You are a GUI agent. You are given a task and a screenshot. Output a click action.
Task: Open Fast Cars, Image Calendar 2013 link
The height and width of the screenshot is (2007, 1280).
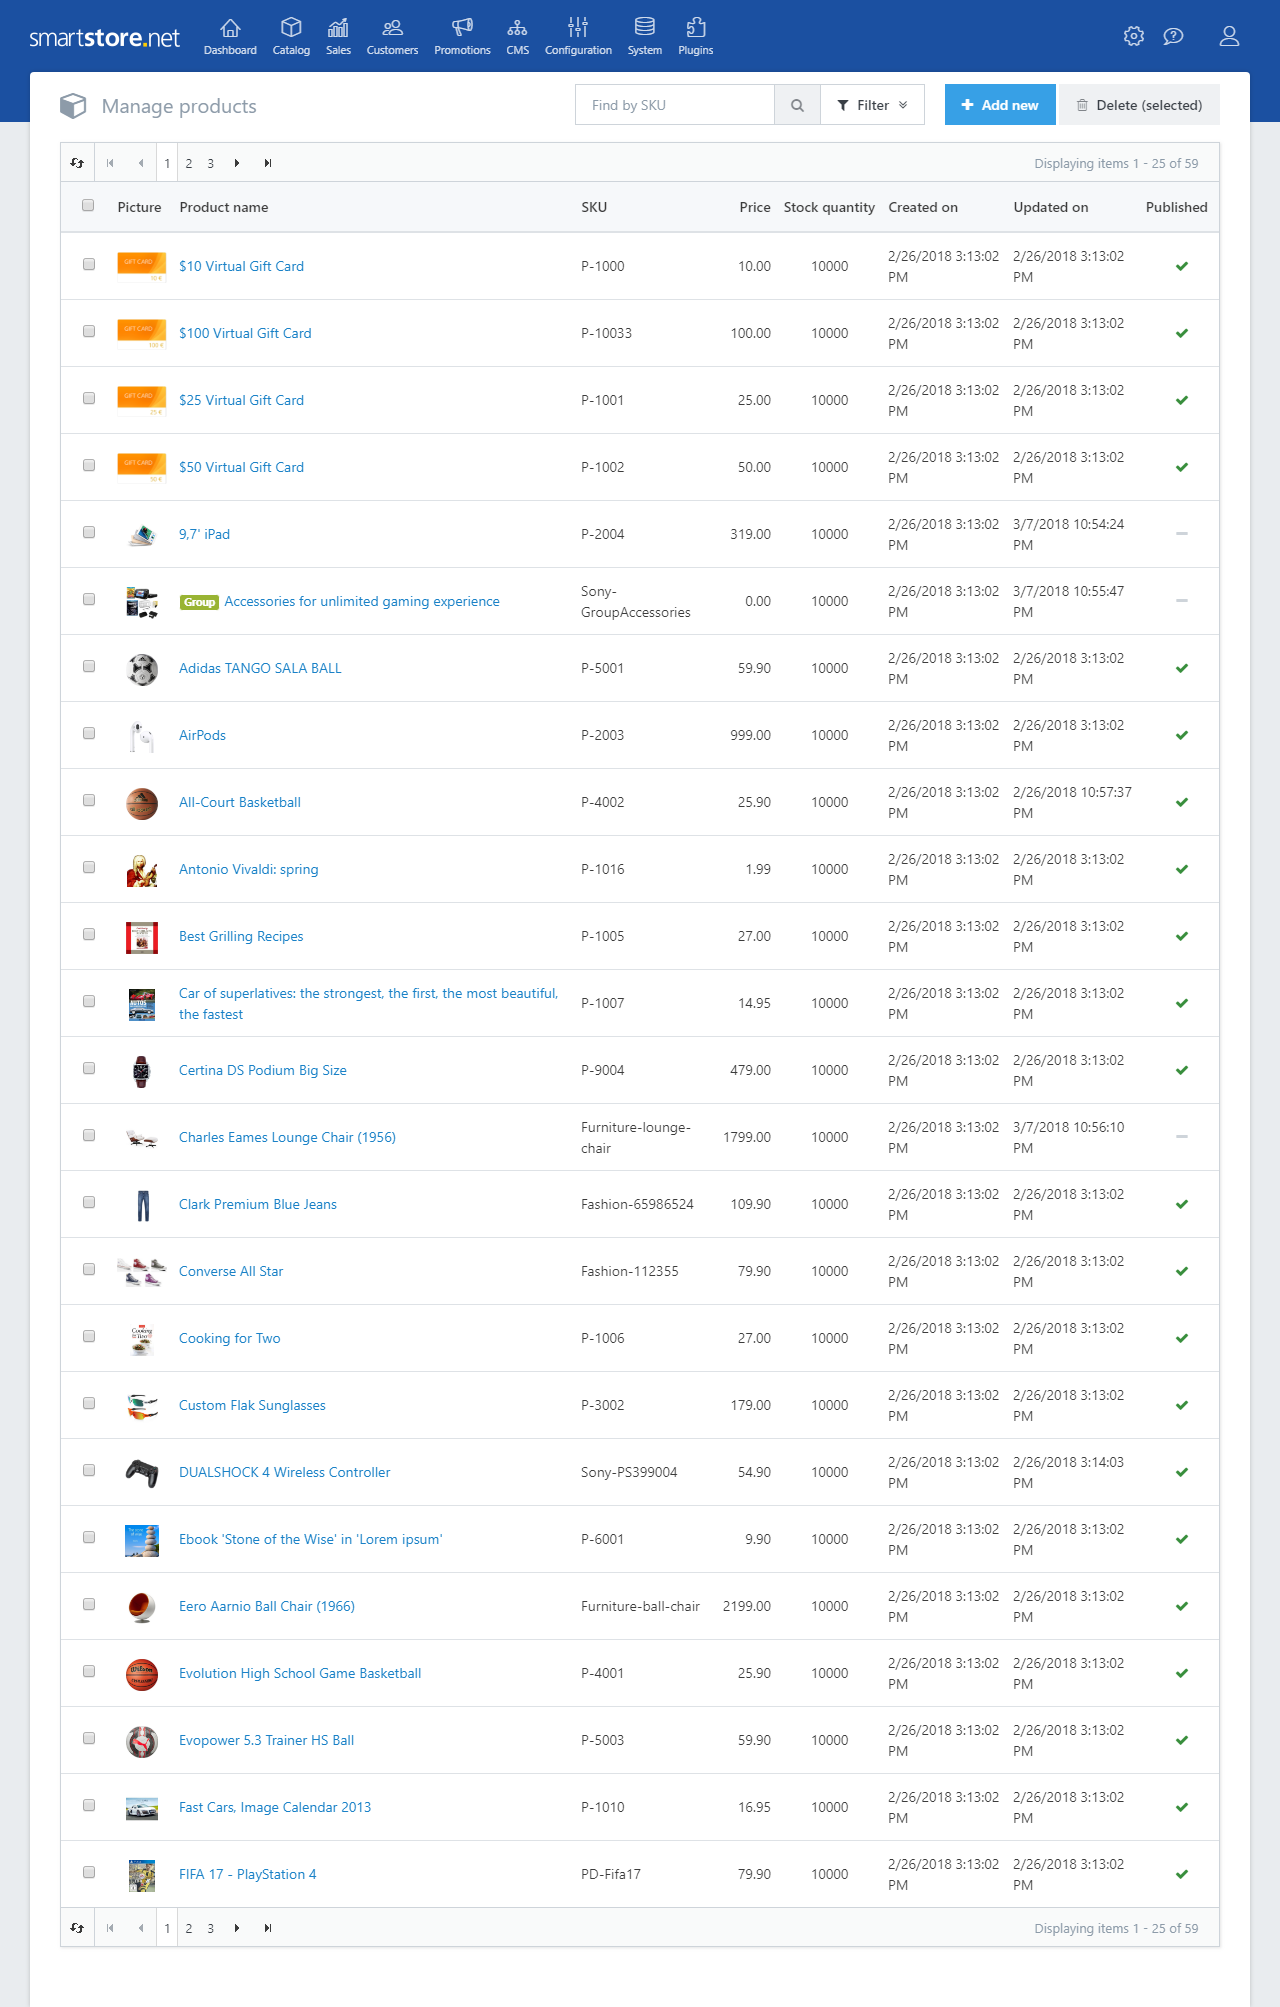275,1807
